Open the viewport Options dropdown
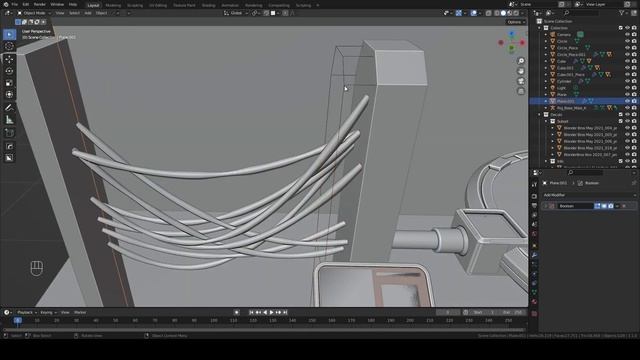 coord(516,22)
